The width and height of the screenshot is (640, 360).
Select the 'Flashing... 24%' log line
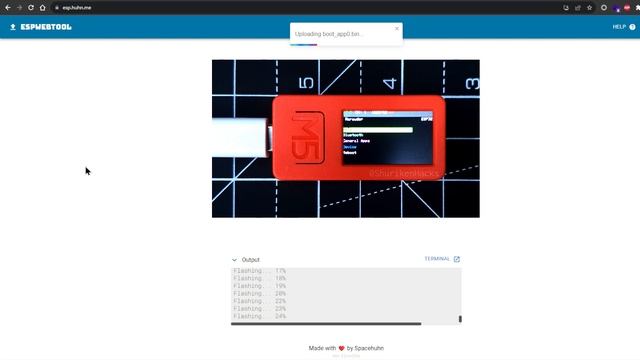pyautogui.click(x=260, y=316)
